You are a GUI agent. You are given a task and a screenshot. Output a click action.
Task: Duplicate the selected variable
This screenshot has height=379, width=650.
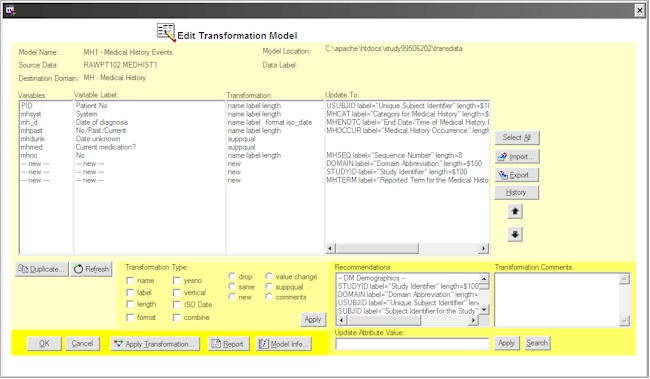(x=42, y=269)
